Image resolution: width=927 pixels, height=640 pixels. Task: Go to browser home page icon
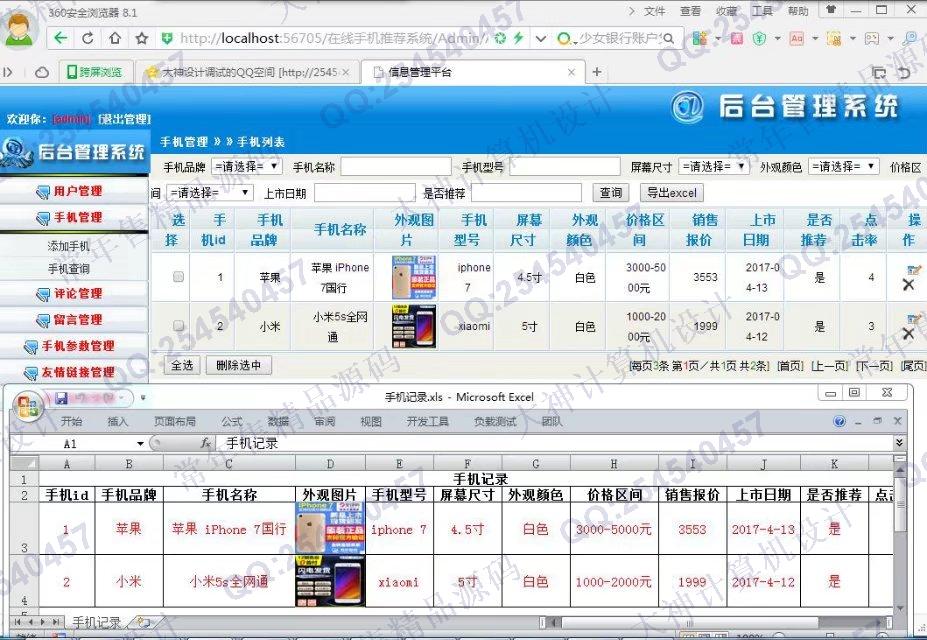115,38
